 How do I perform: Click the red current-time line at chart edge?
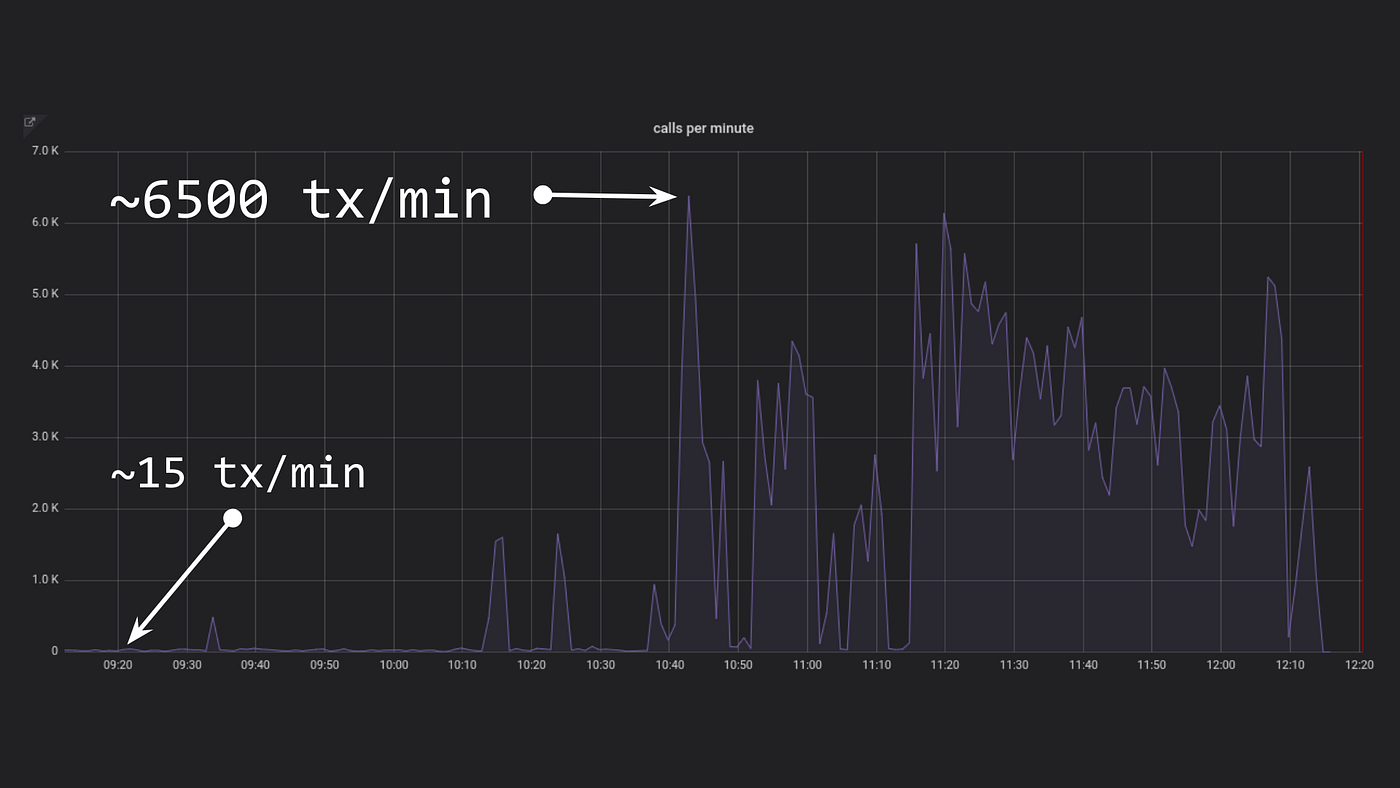(x=1361, y=401)
